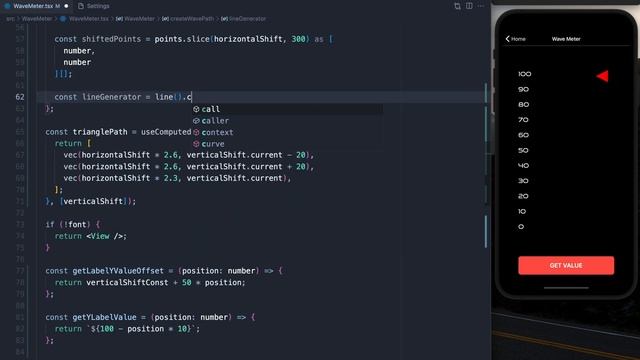Click the 0 label on the wave meter
This screenshot has width=640, height=360.
pos(521,227)
